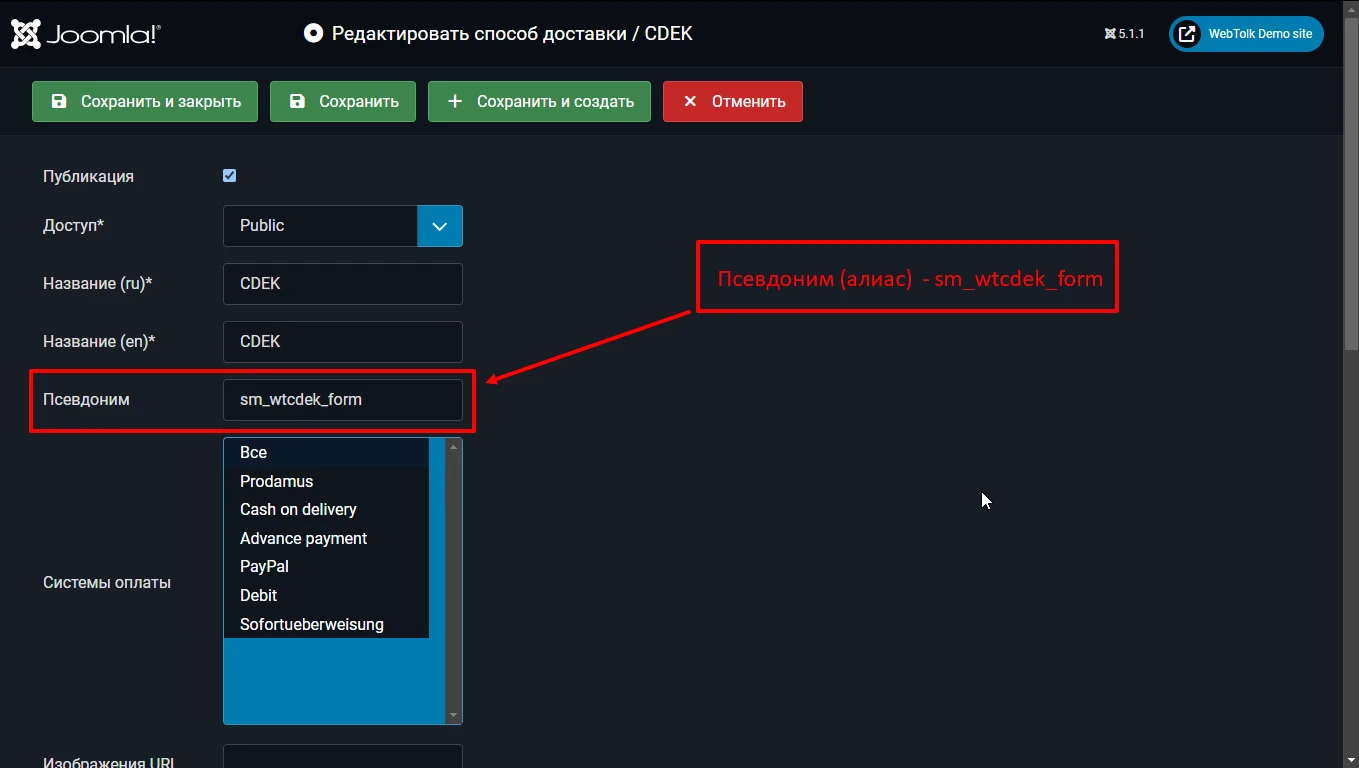The height and width of the screenshot is (768, 1359).
Task: Click the Название (en) input field
Action: [343, 342]
